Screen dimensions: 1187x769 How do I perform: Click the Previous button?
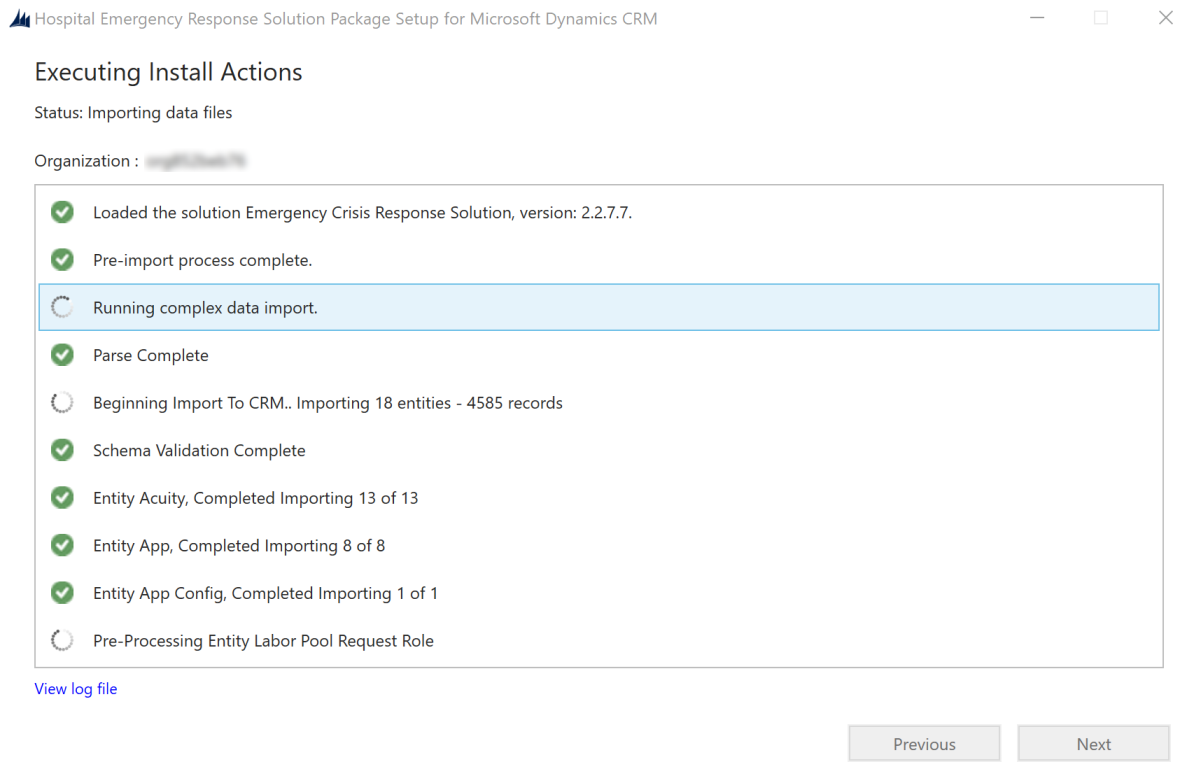pos(924,744)
